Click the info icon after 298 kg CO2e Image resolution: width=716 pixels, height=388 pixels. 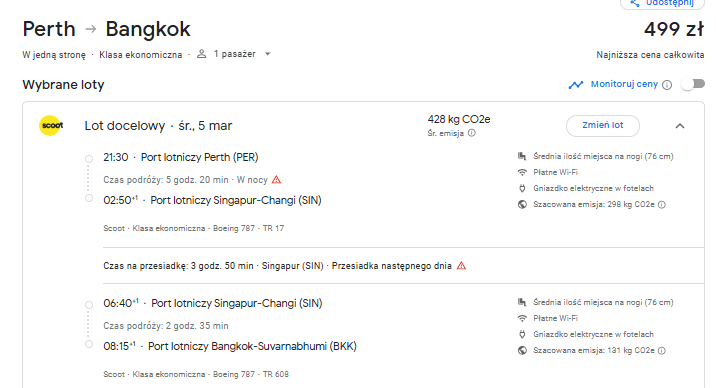662,204
